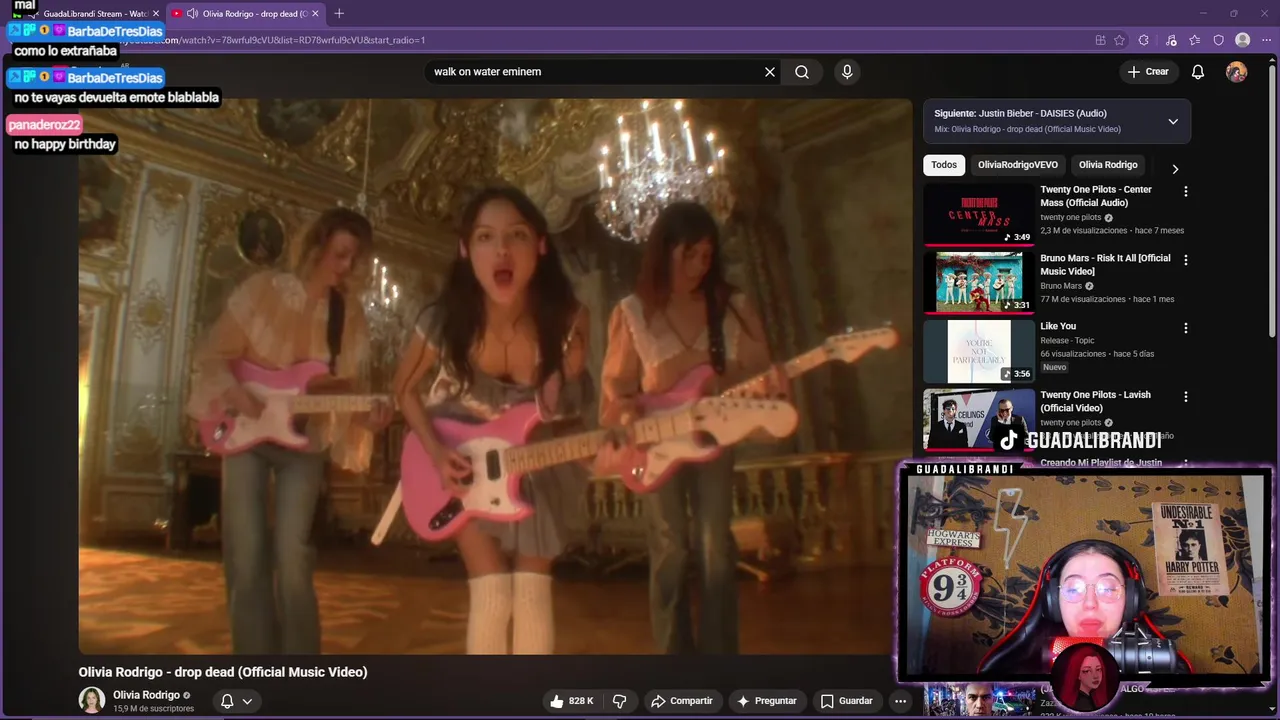Click the Release - Topic channel text
Image resolution: width=1280 pixels, height=720 pixels.
1067,340
